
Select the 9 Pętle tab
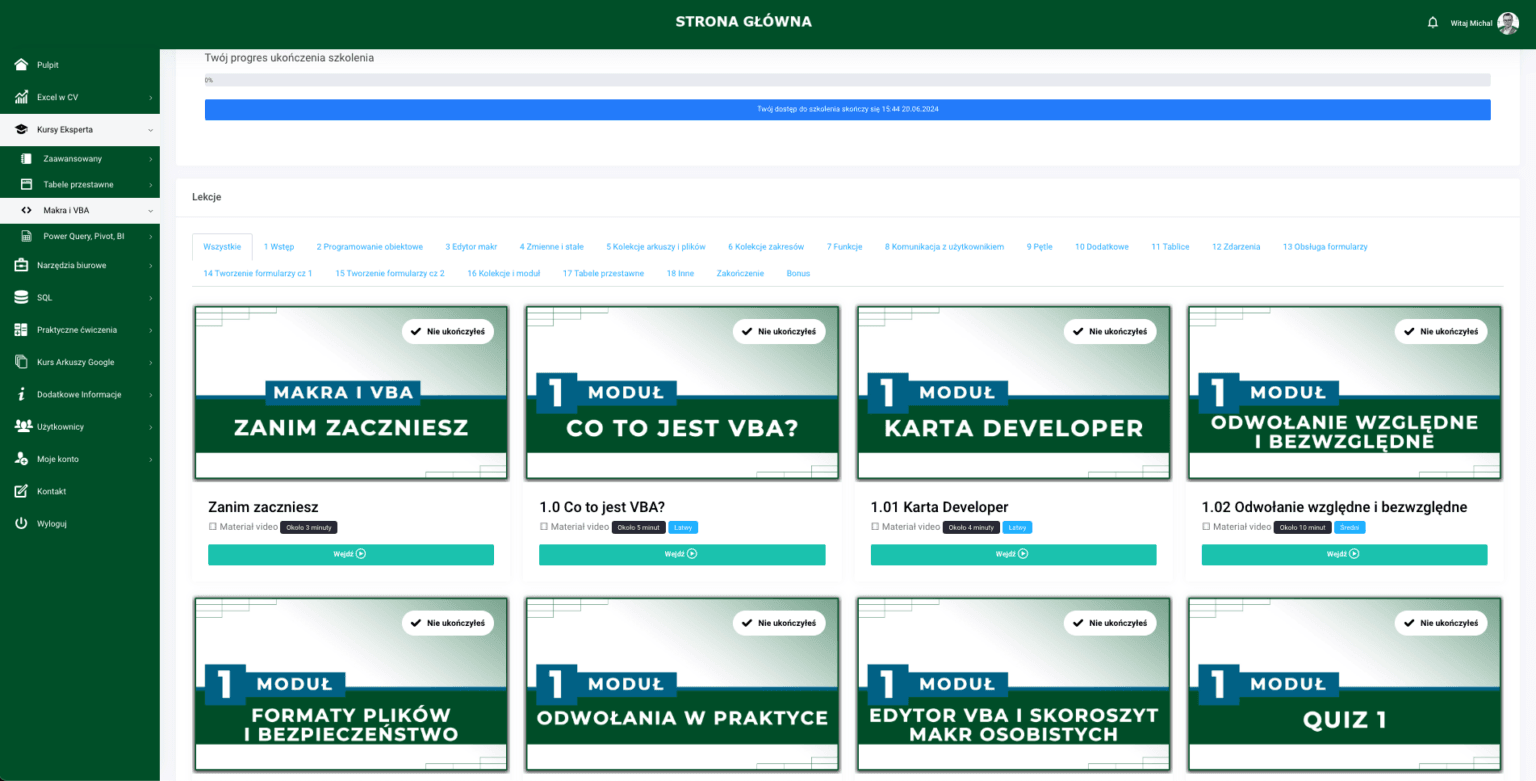click(1039, 246)
